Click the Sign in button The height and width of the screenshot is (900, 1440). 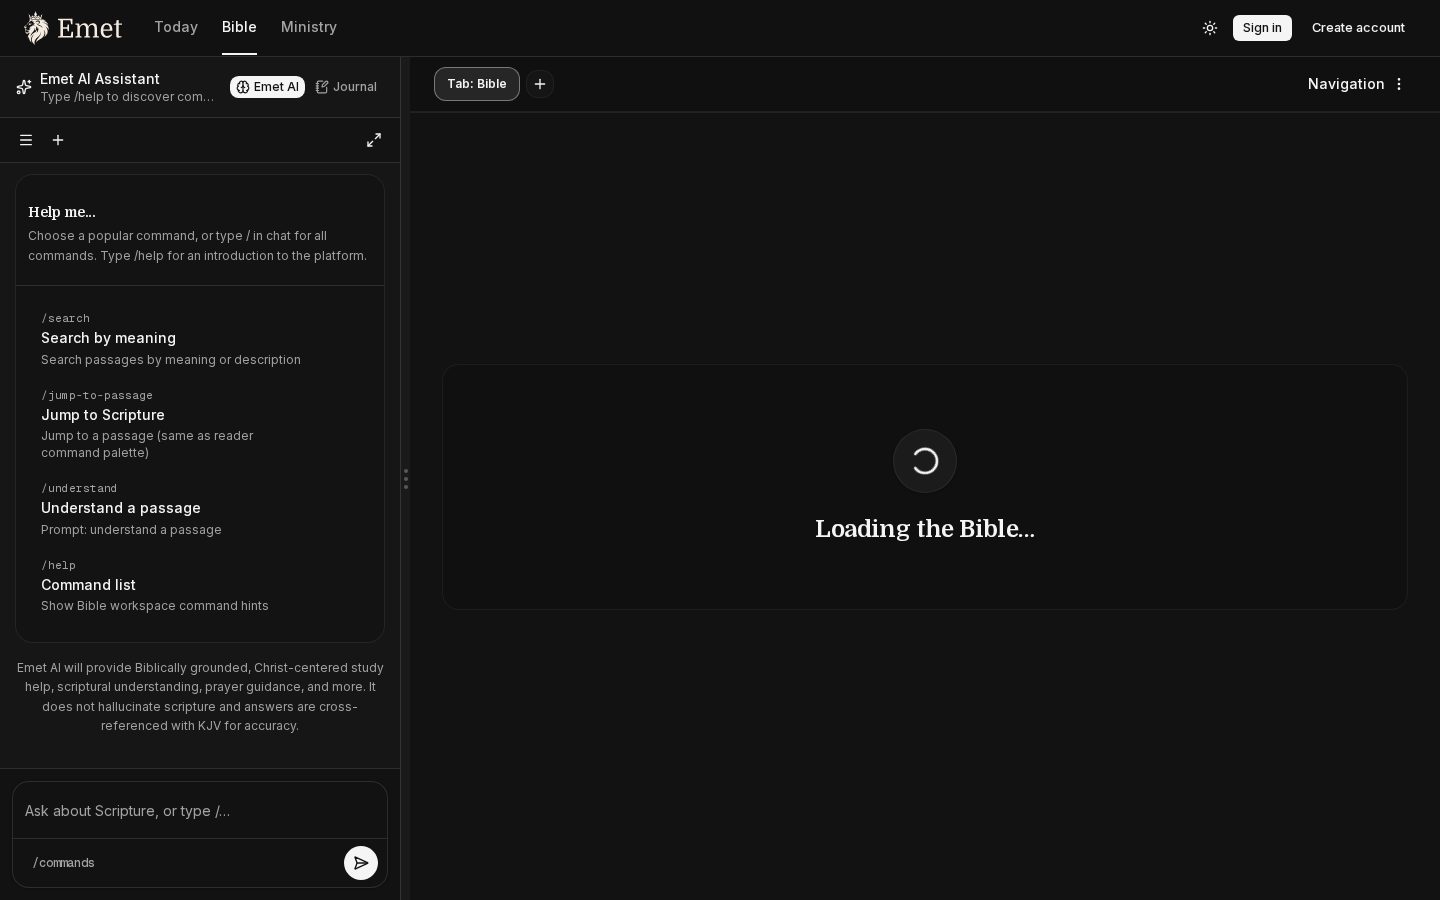pos(1262,28)
